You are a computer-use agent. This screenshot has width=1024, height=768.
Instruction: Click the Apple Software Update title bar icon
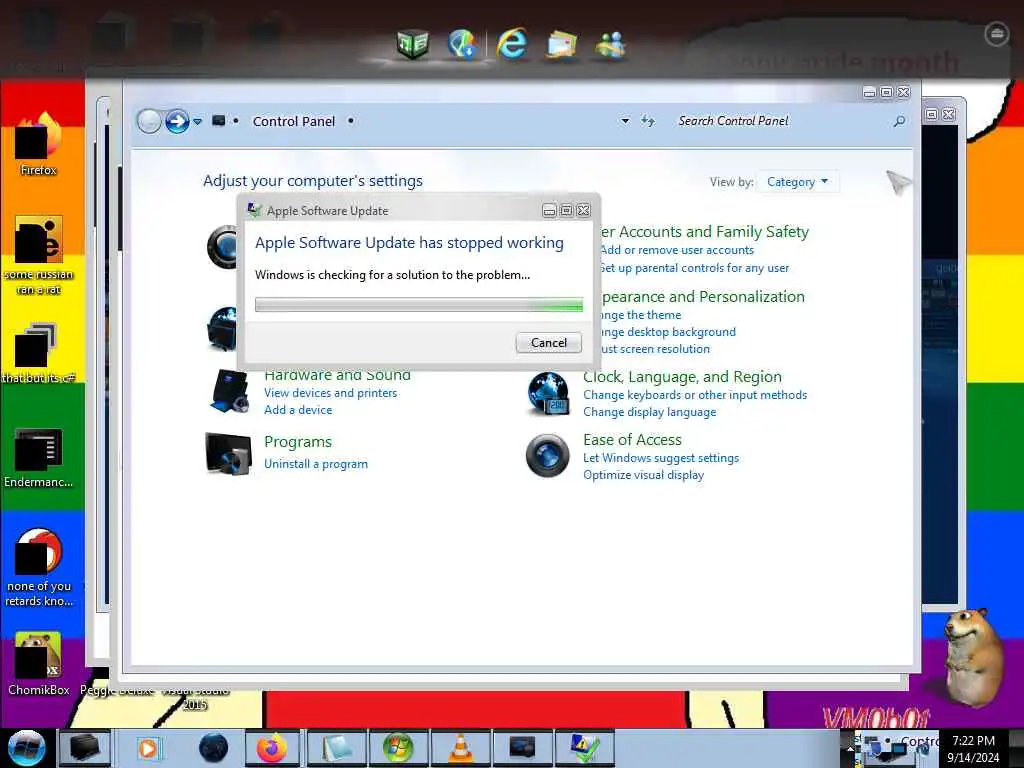point(254,210)
